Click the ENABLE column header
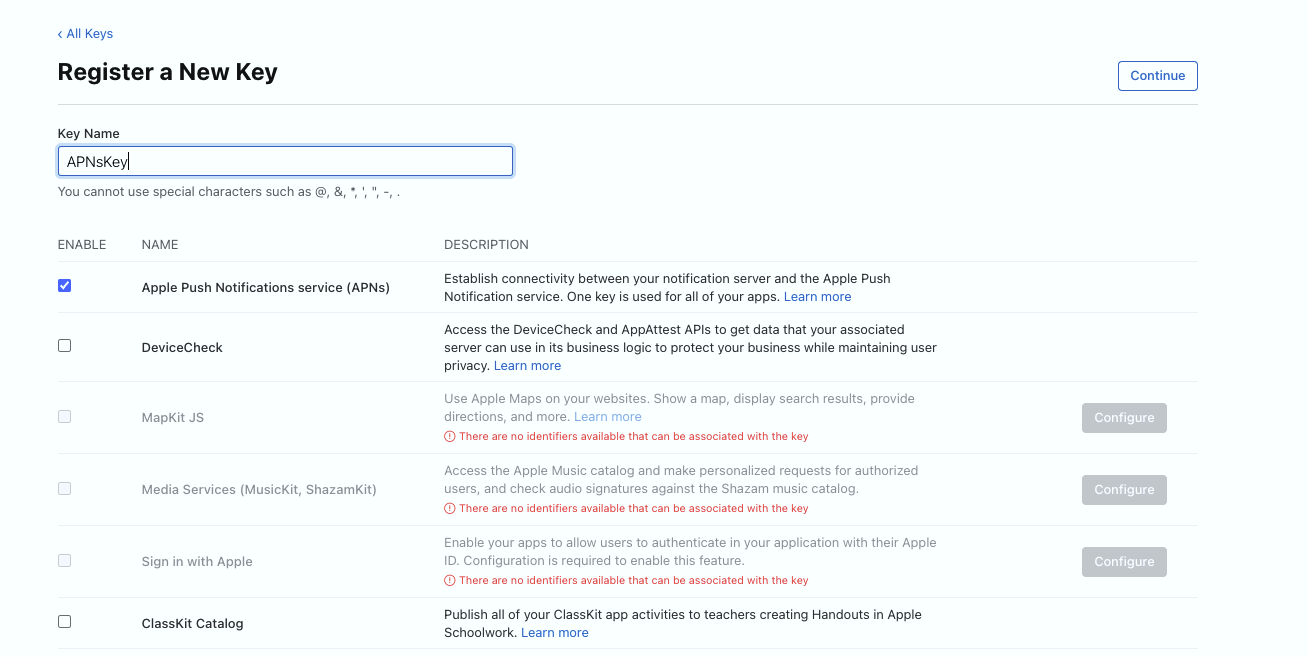This screenshot has height=657, width=1308. [82, 245]
